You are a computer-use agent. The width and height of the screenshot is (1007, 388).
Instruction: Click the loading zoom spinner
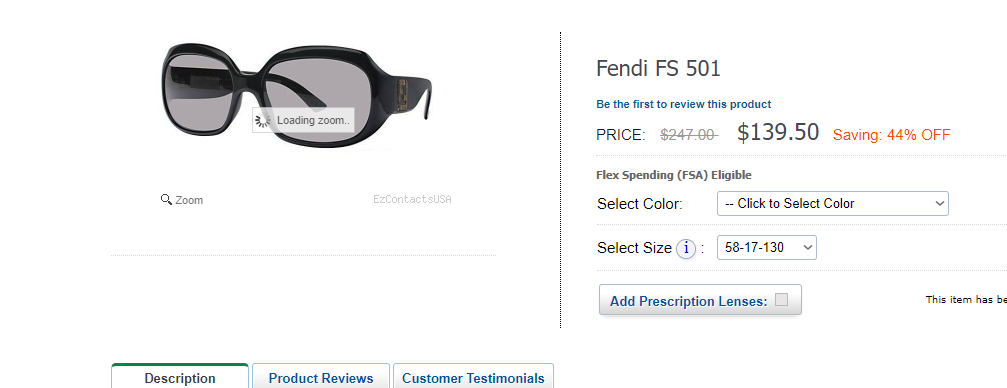[262, 120]
